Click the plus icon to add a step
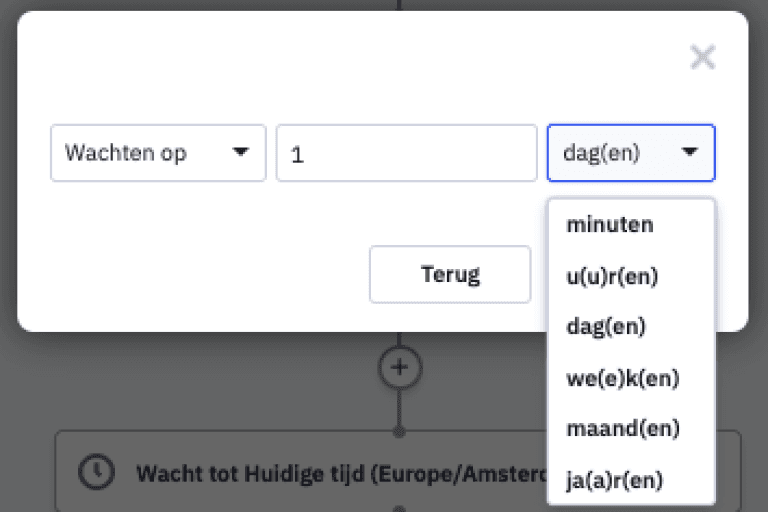This screenshot has width=768, height=512. (399, 367)
